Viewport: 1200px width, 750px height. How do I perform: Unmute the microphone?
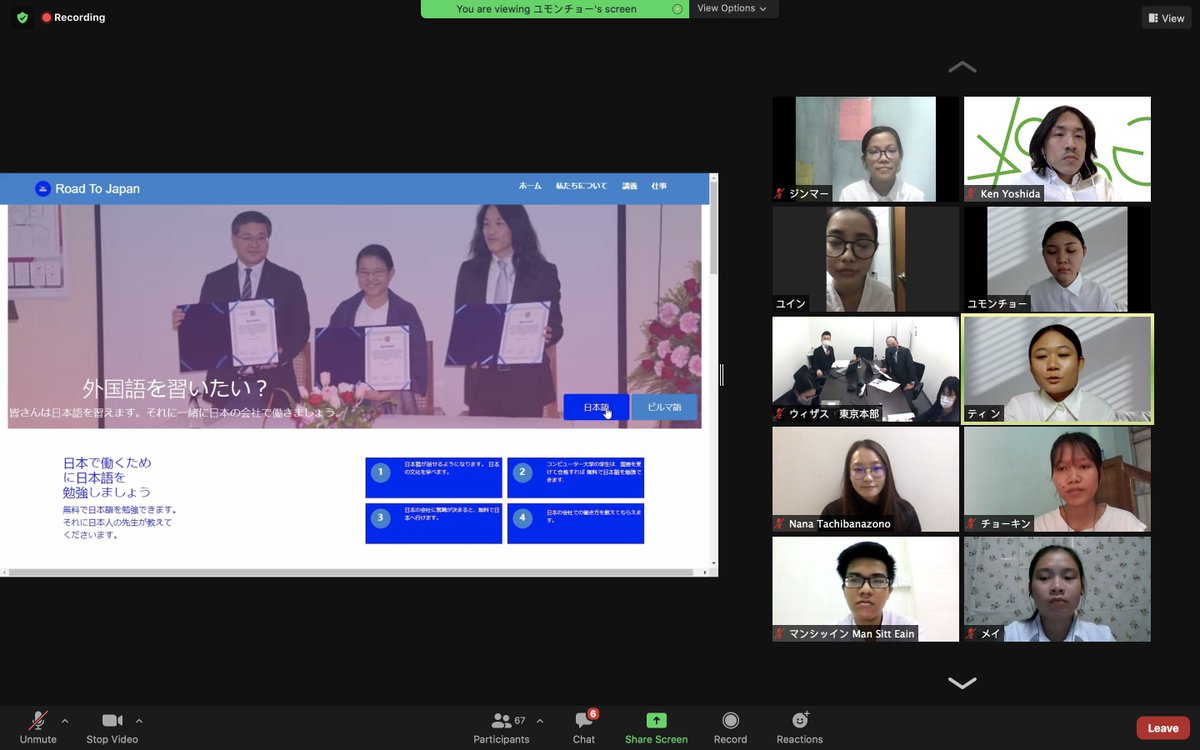point(38,727)
